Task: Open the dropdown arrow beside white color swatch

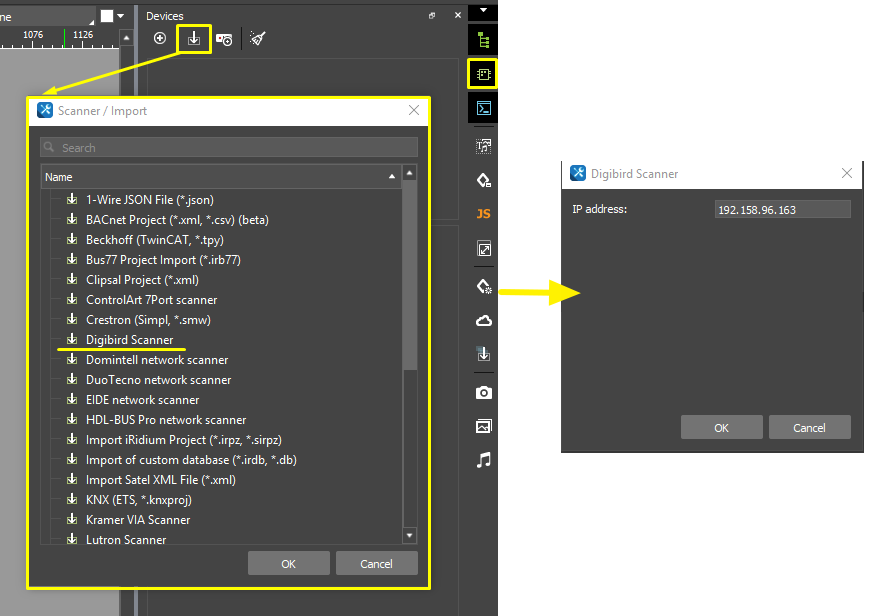Action: coord(121,16)
